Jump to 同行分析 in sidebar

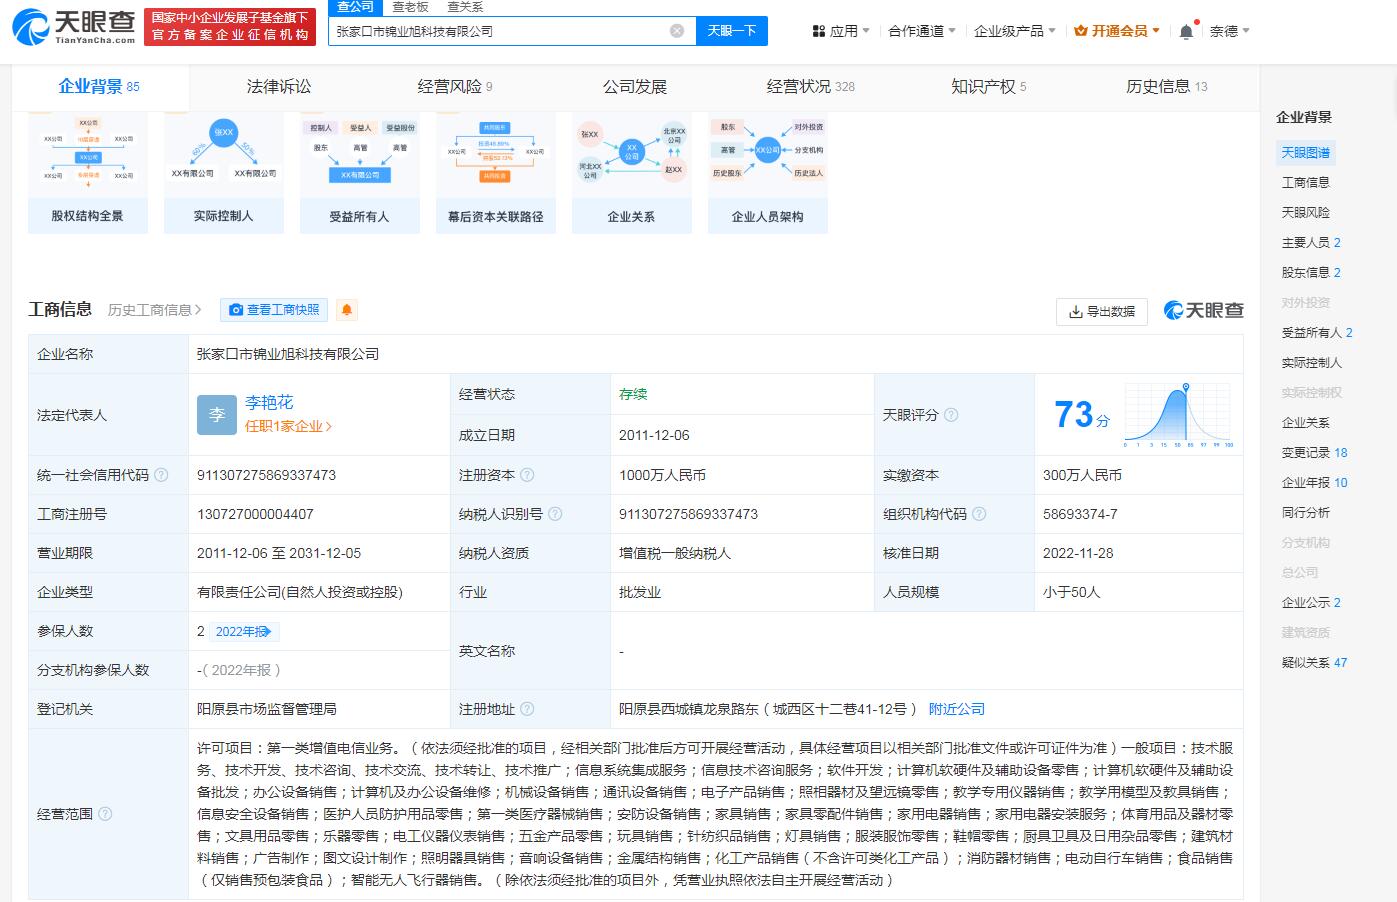[1306, 513]
